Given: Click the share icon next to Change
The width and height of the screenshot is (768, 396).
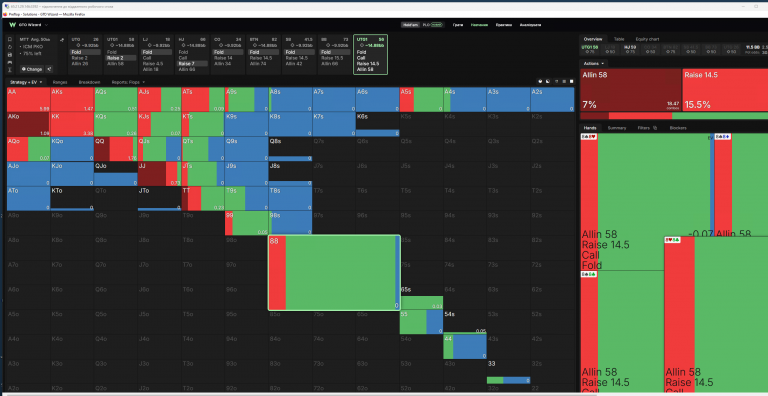Looking at the screenshot, I should point(49,69).
